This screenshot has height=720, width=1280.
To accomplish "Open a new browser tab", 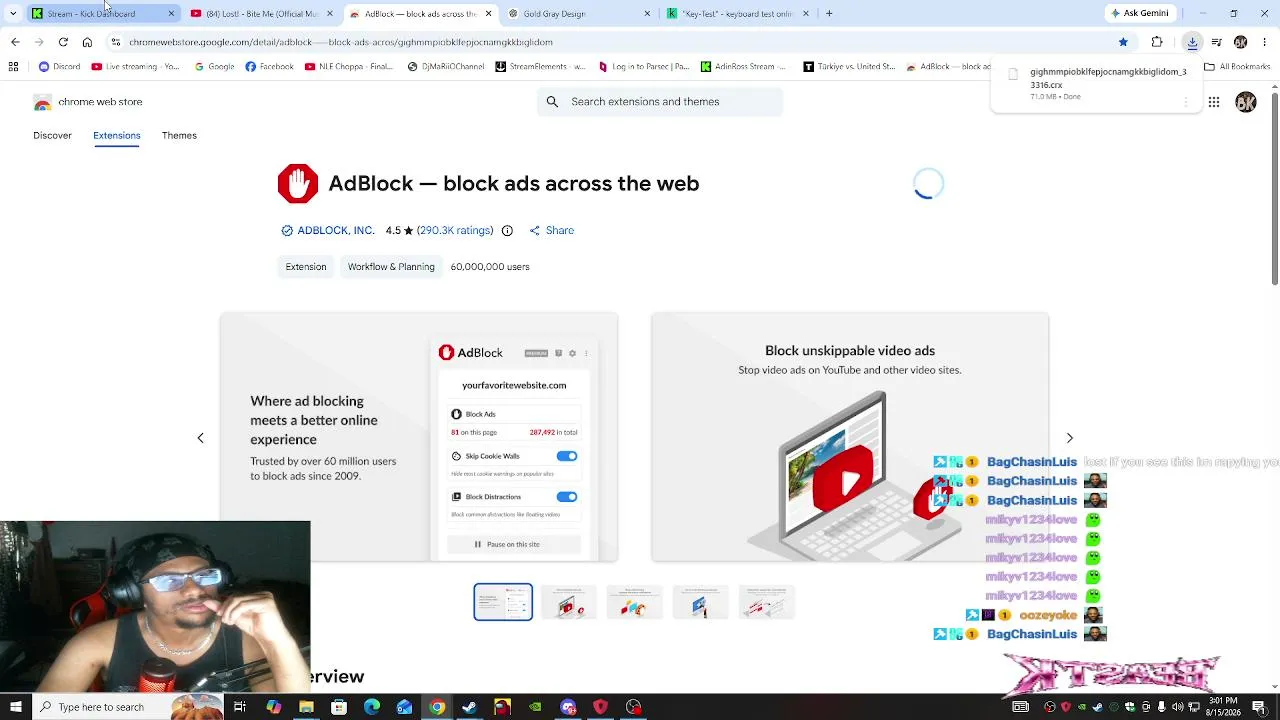I will click(829, 14).
